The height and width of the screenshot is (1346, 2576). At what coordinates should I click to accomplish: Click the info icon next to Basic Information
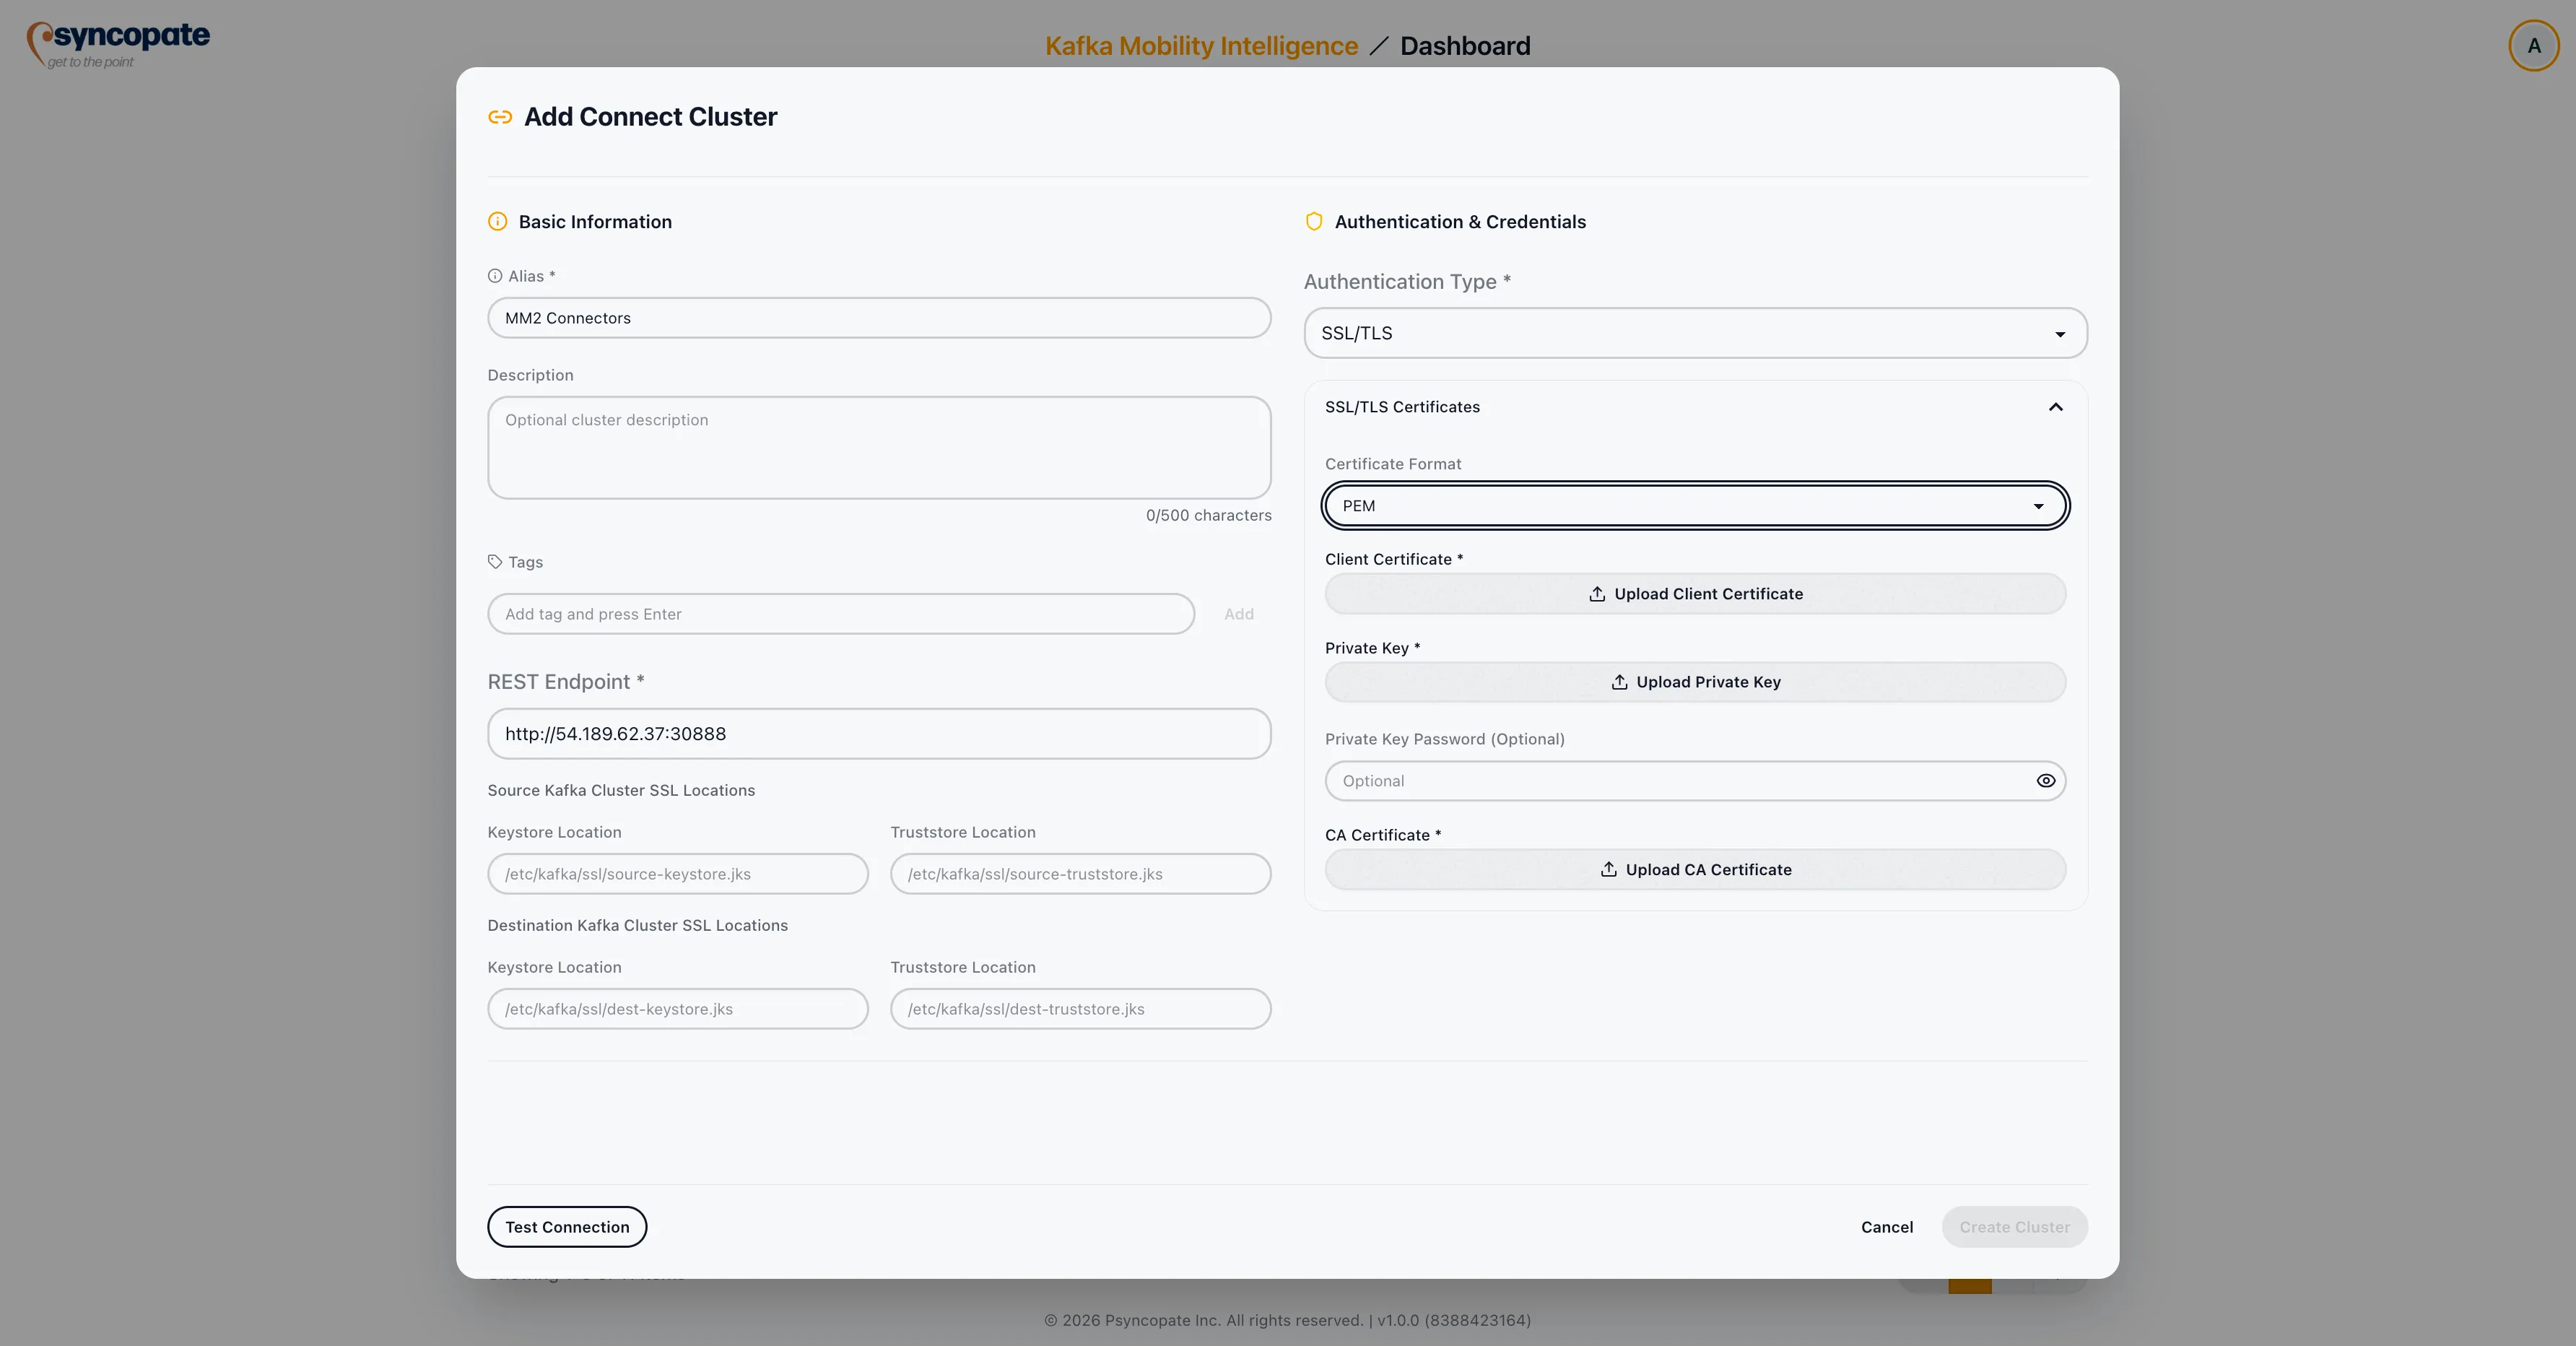[498, 222]
